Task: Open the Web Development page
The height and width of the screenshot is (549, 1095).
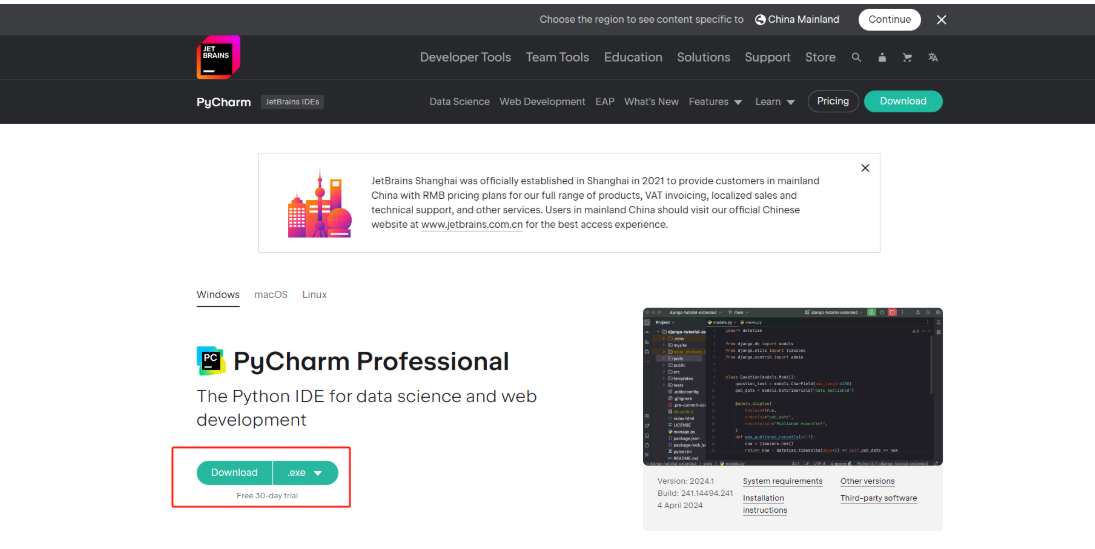Action: pos(542,101)
